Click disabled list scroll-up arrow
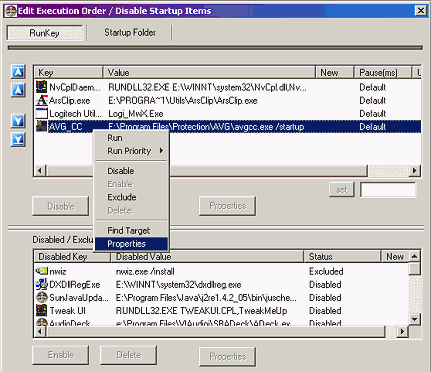This screenshot has width=431, height=372. [414, 256]
